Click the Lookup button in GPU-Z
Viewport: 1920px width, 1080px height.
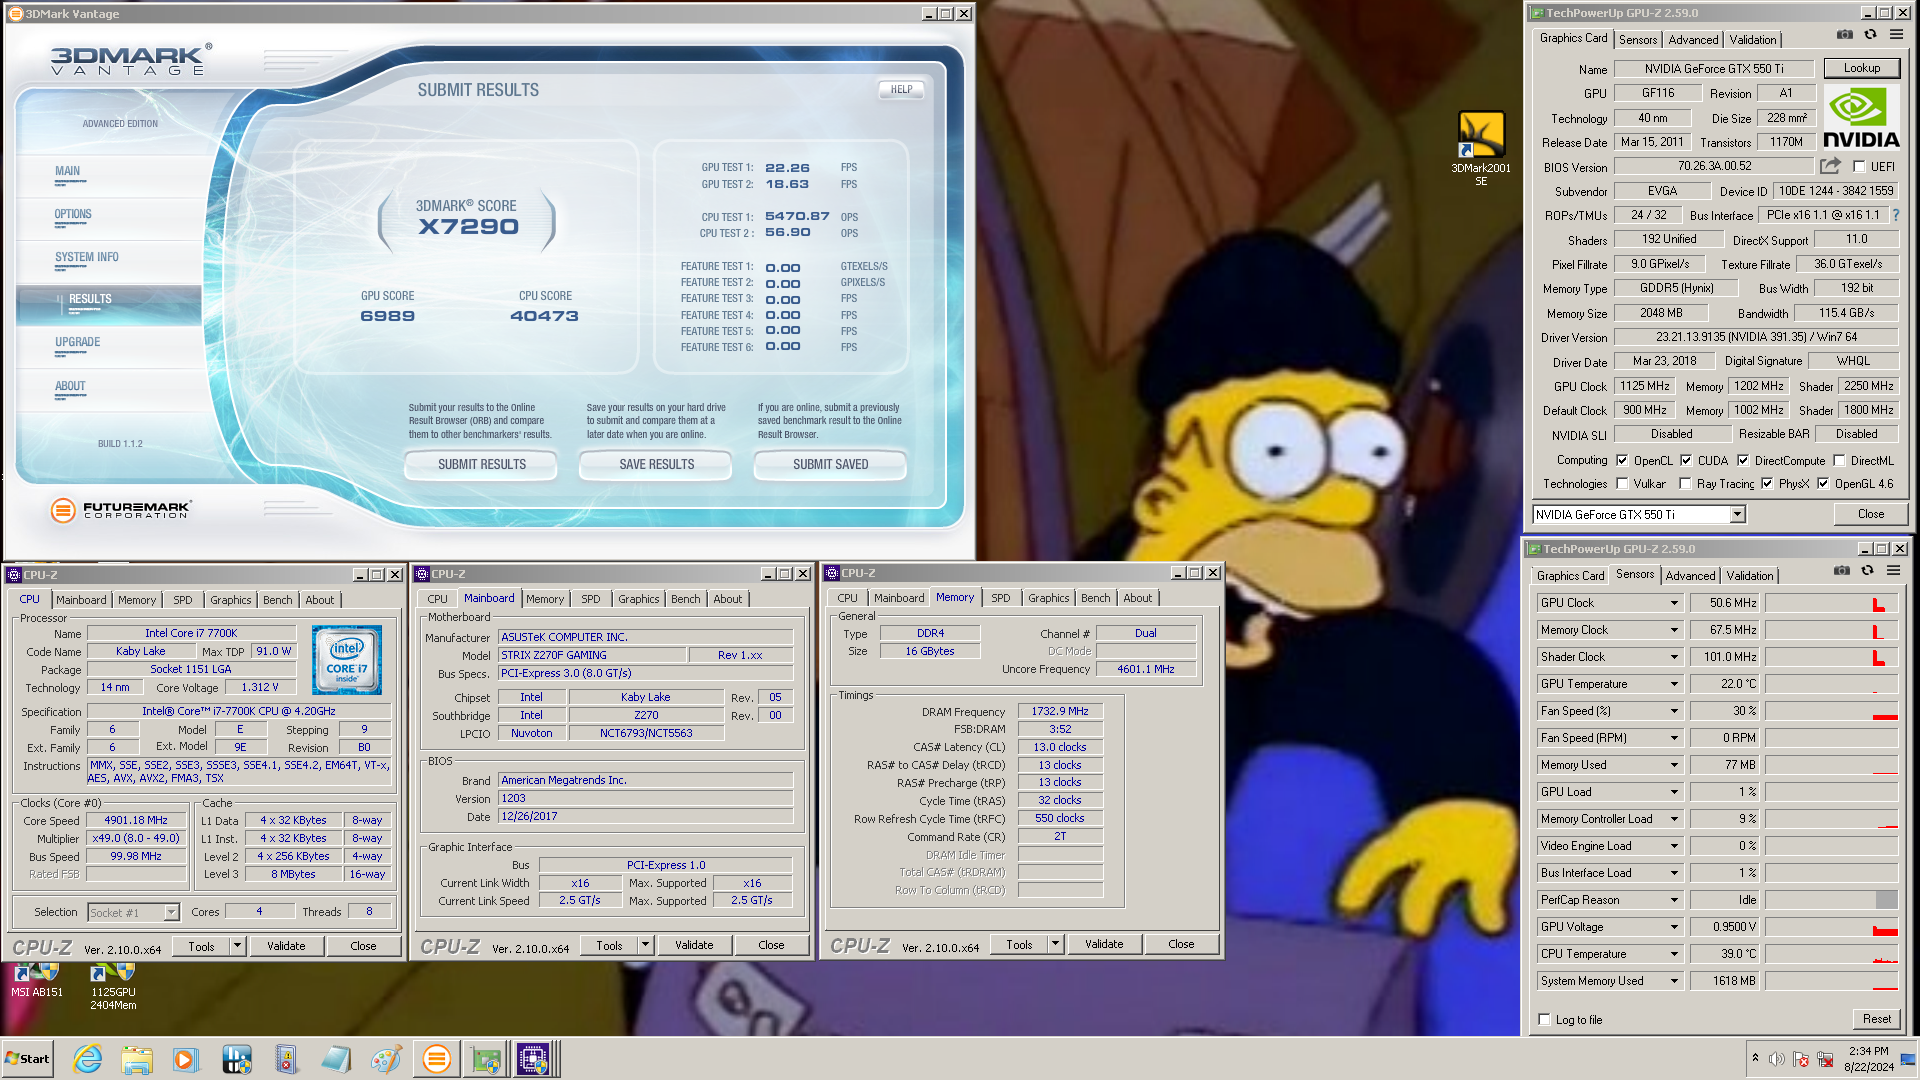[x=1862, y=68]
